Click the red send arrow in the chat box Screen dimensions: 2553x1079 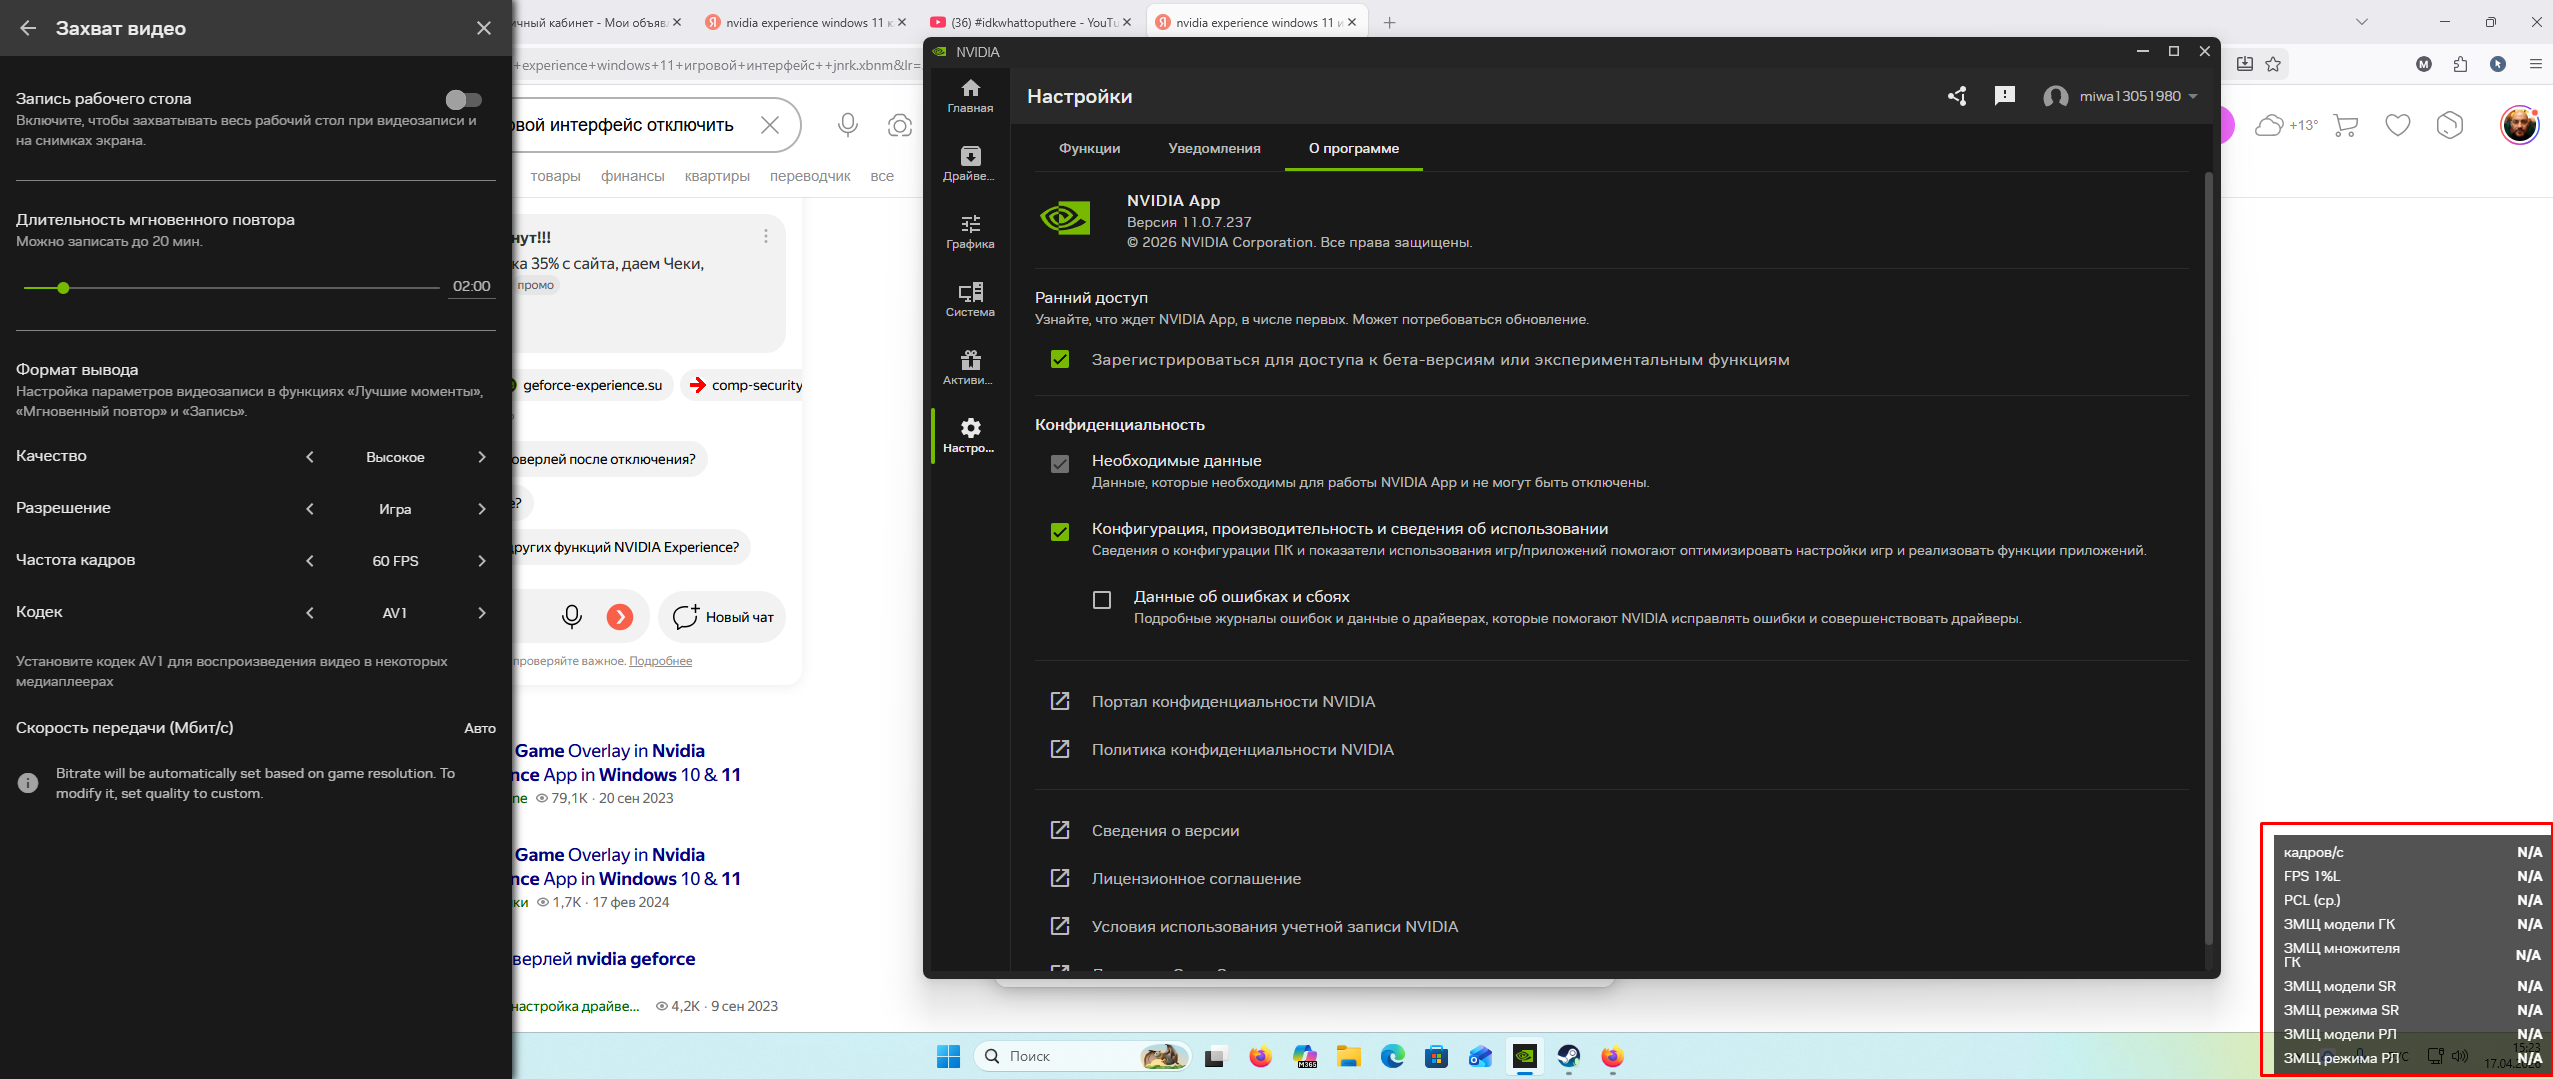pos(620,617)
